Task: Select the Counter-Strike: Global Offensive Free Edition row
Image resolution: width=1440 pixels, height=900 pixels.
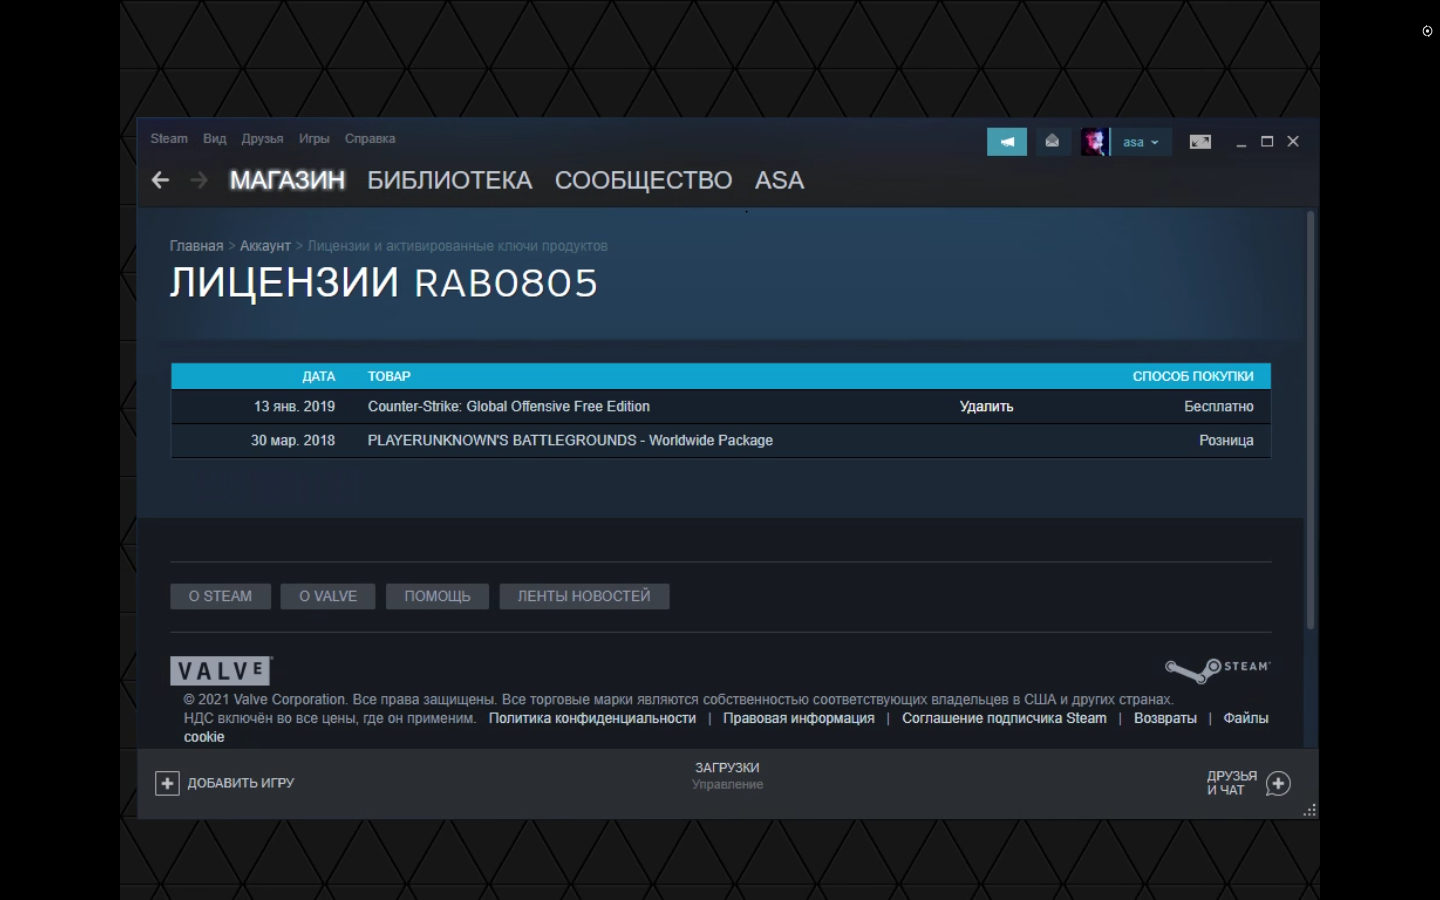Action: pos(720,407)
